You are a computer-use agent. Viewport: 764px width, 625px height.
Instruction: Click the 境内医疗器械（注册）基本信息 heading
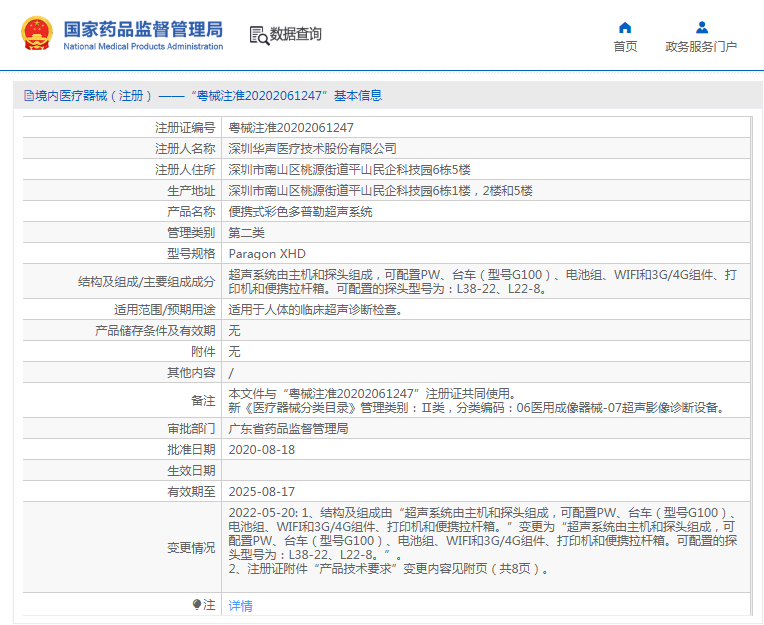click(208, 95)
